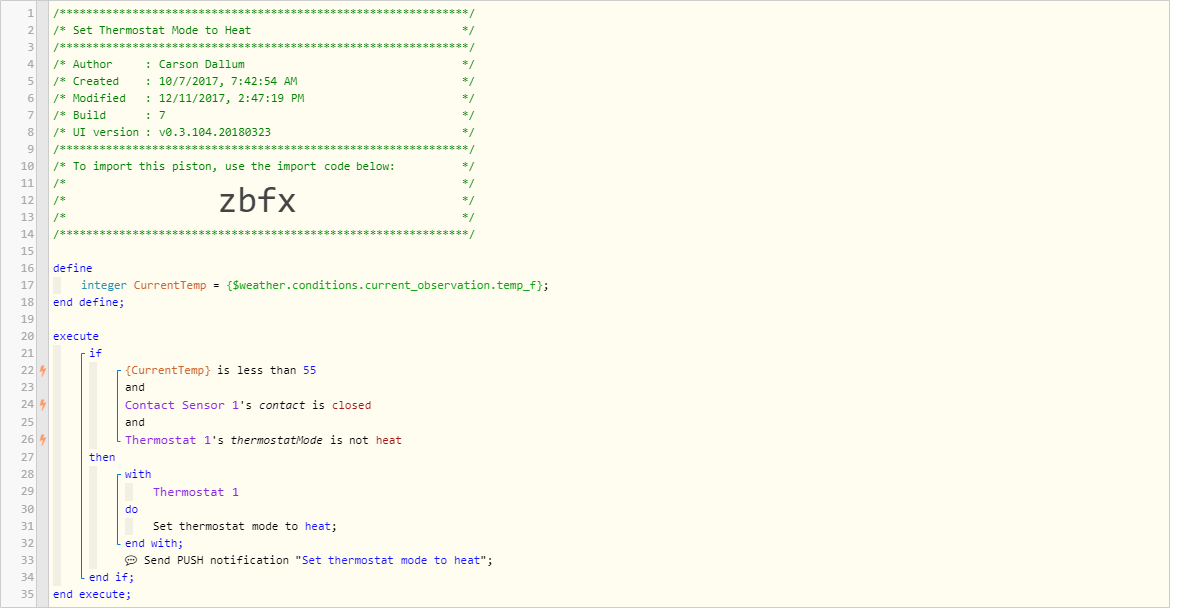Click the 'end define;' statement
The height and width of the screenshot is (616, 1178).
(x=89, y=302)
